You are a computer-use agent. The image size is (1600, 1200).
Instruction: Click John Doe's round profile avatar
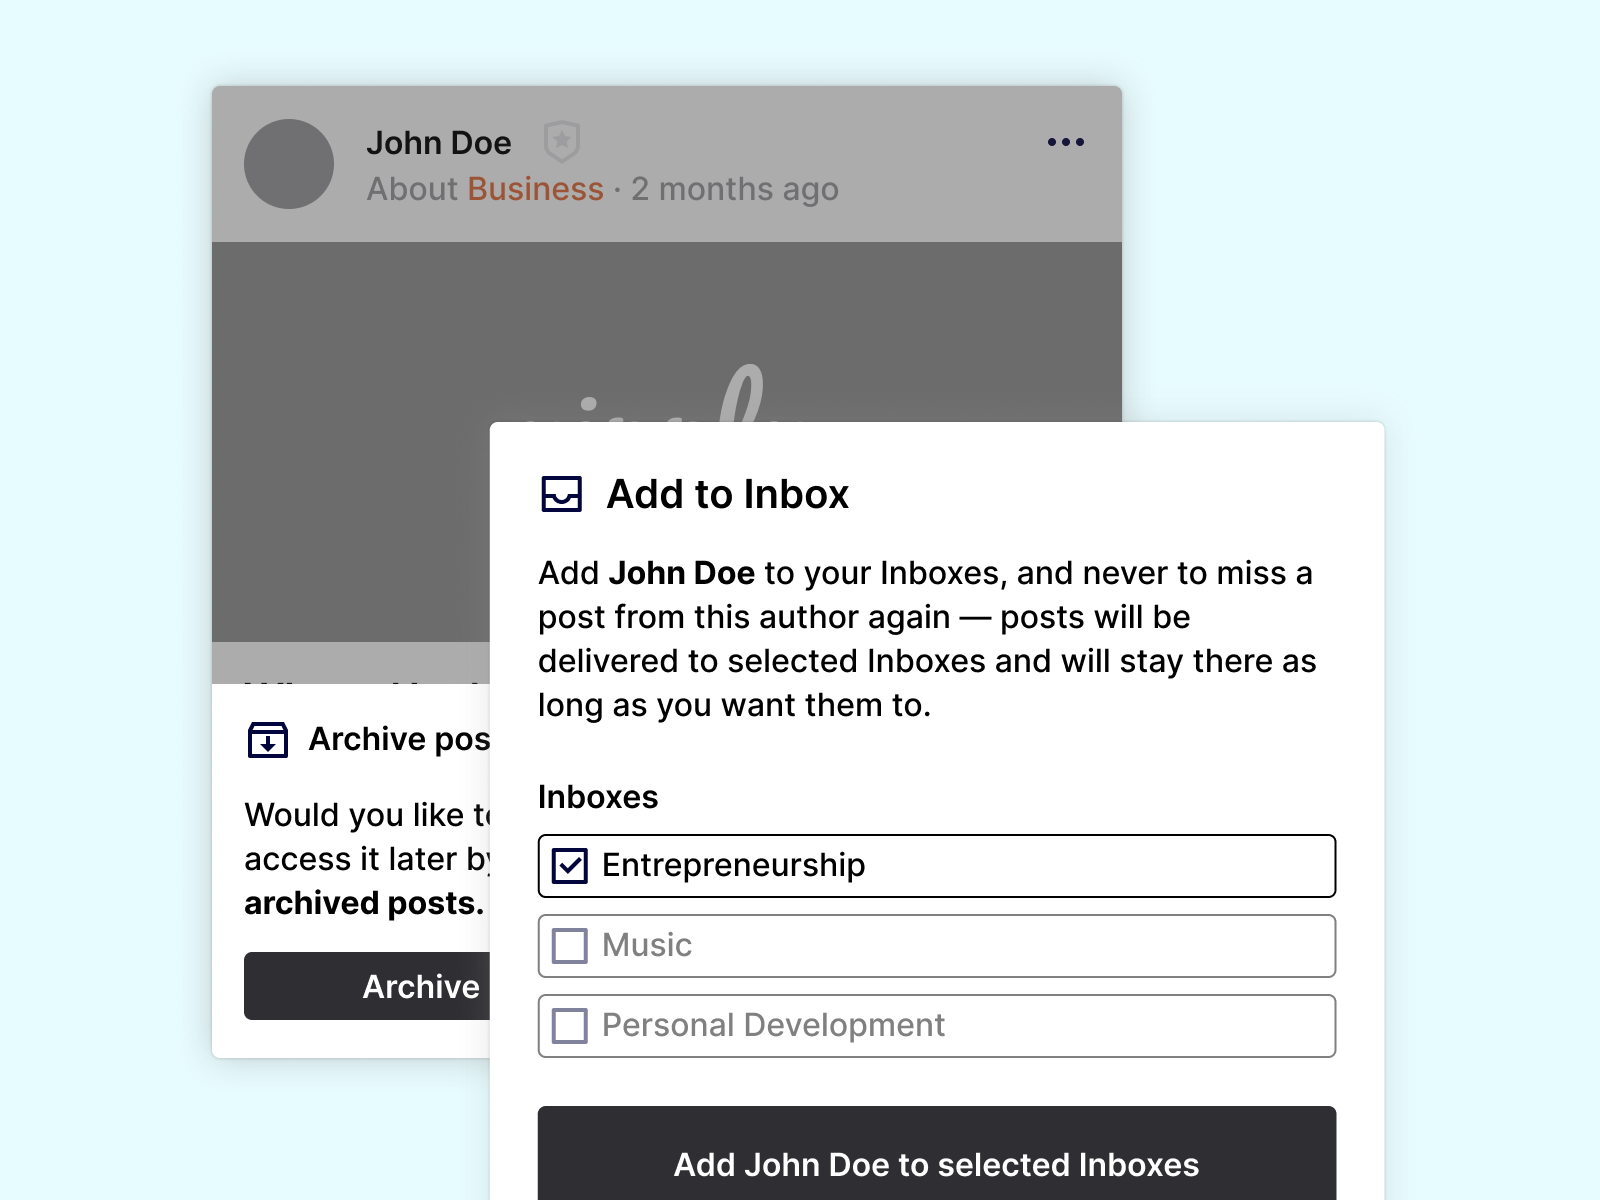289,164
